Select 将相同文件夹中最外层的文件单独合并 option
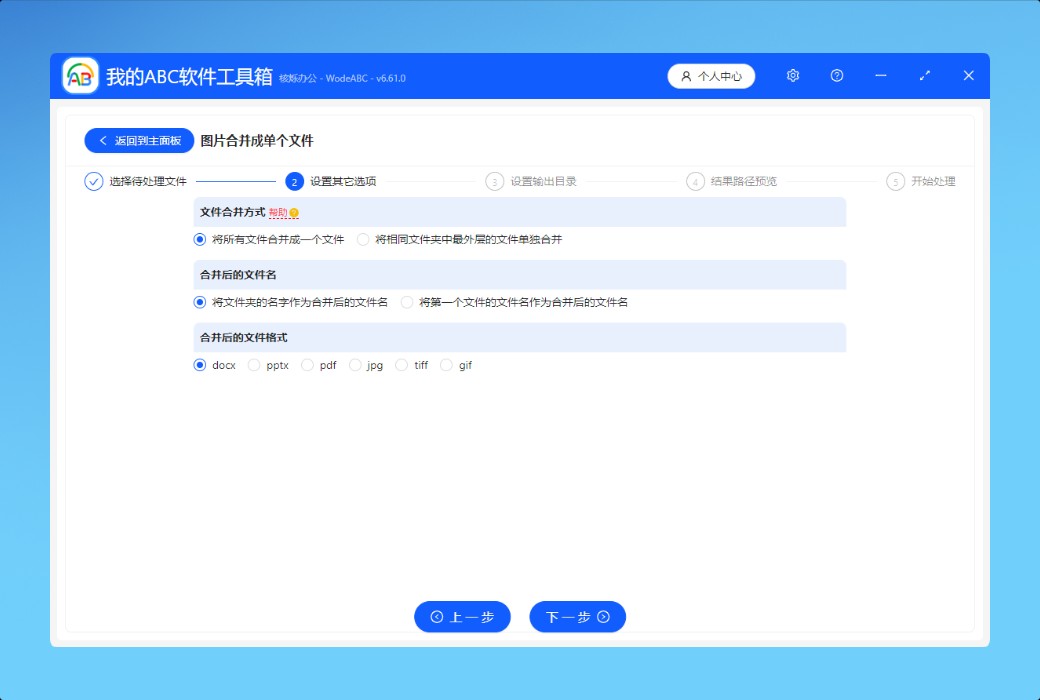 pyautogui.click(x=363, y=240)
